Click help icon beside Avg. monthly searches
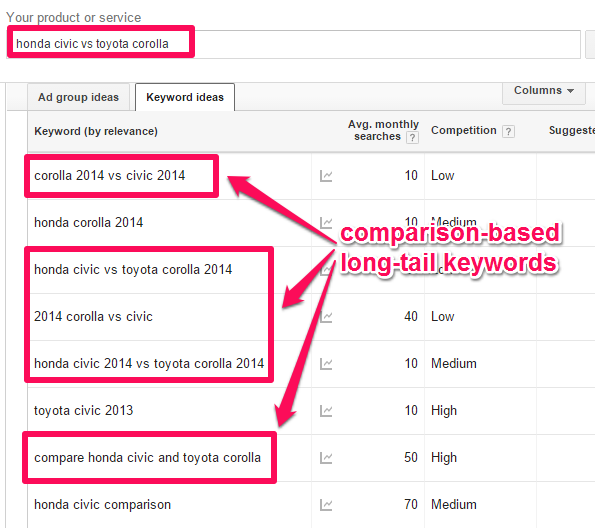 coord(412,137)
